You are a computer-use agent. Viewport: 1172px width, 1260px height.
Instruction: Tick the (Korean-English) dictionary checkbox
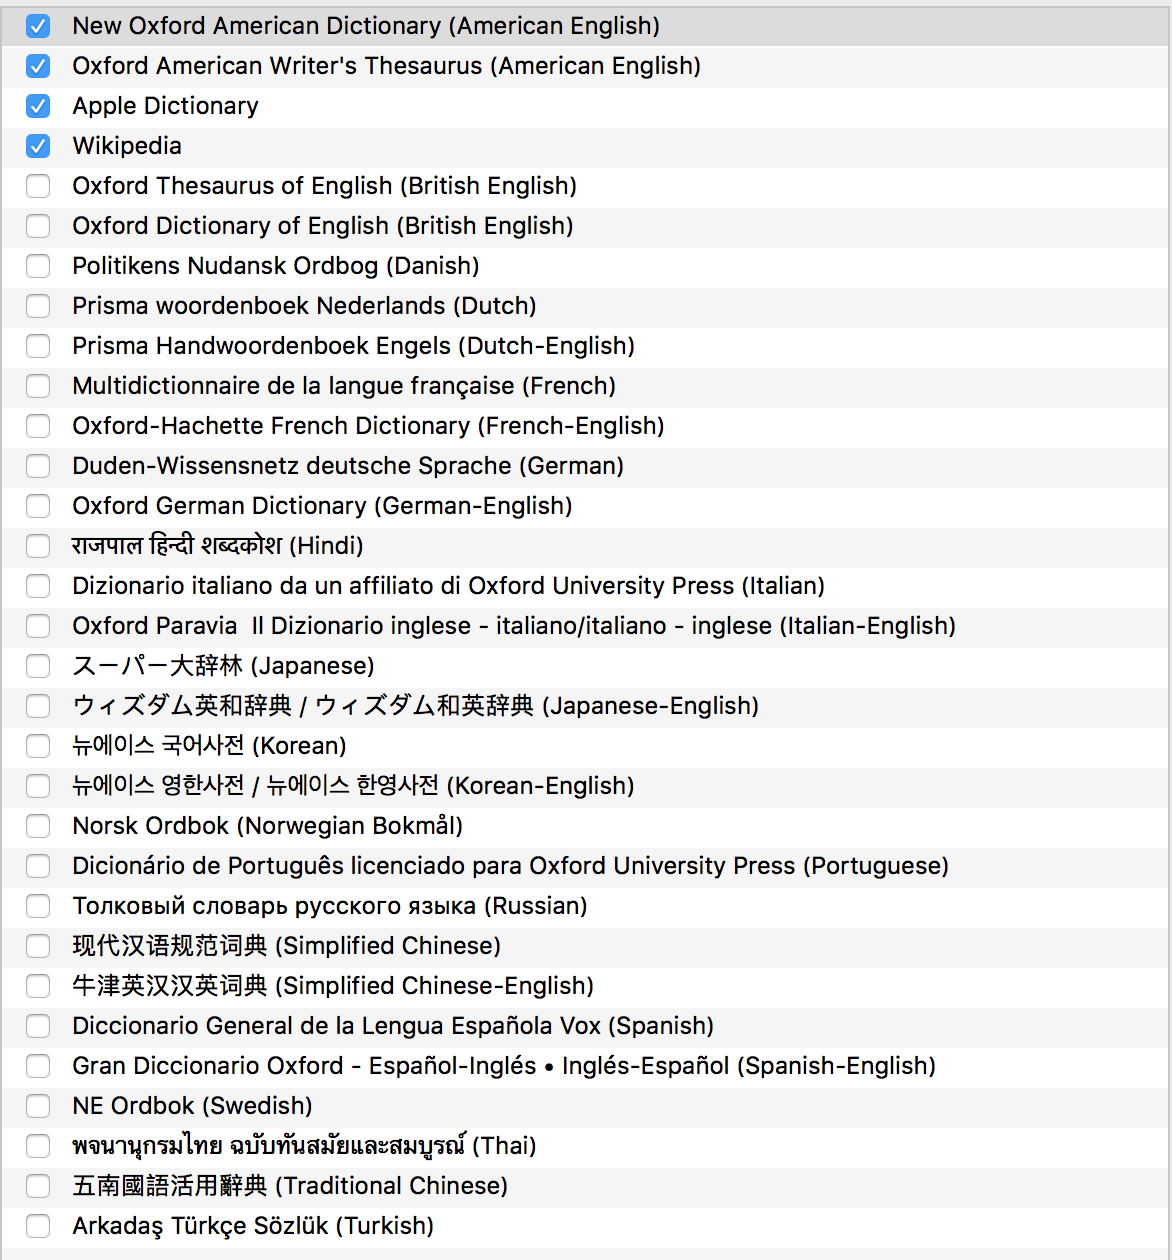(x=38, y=786)
